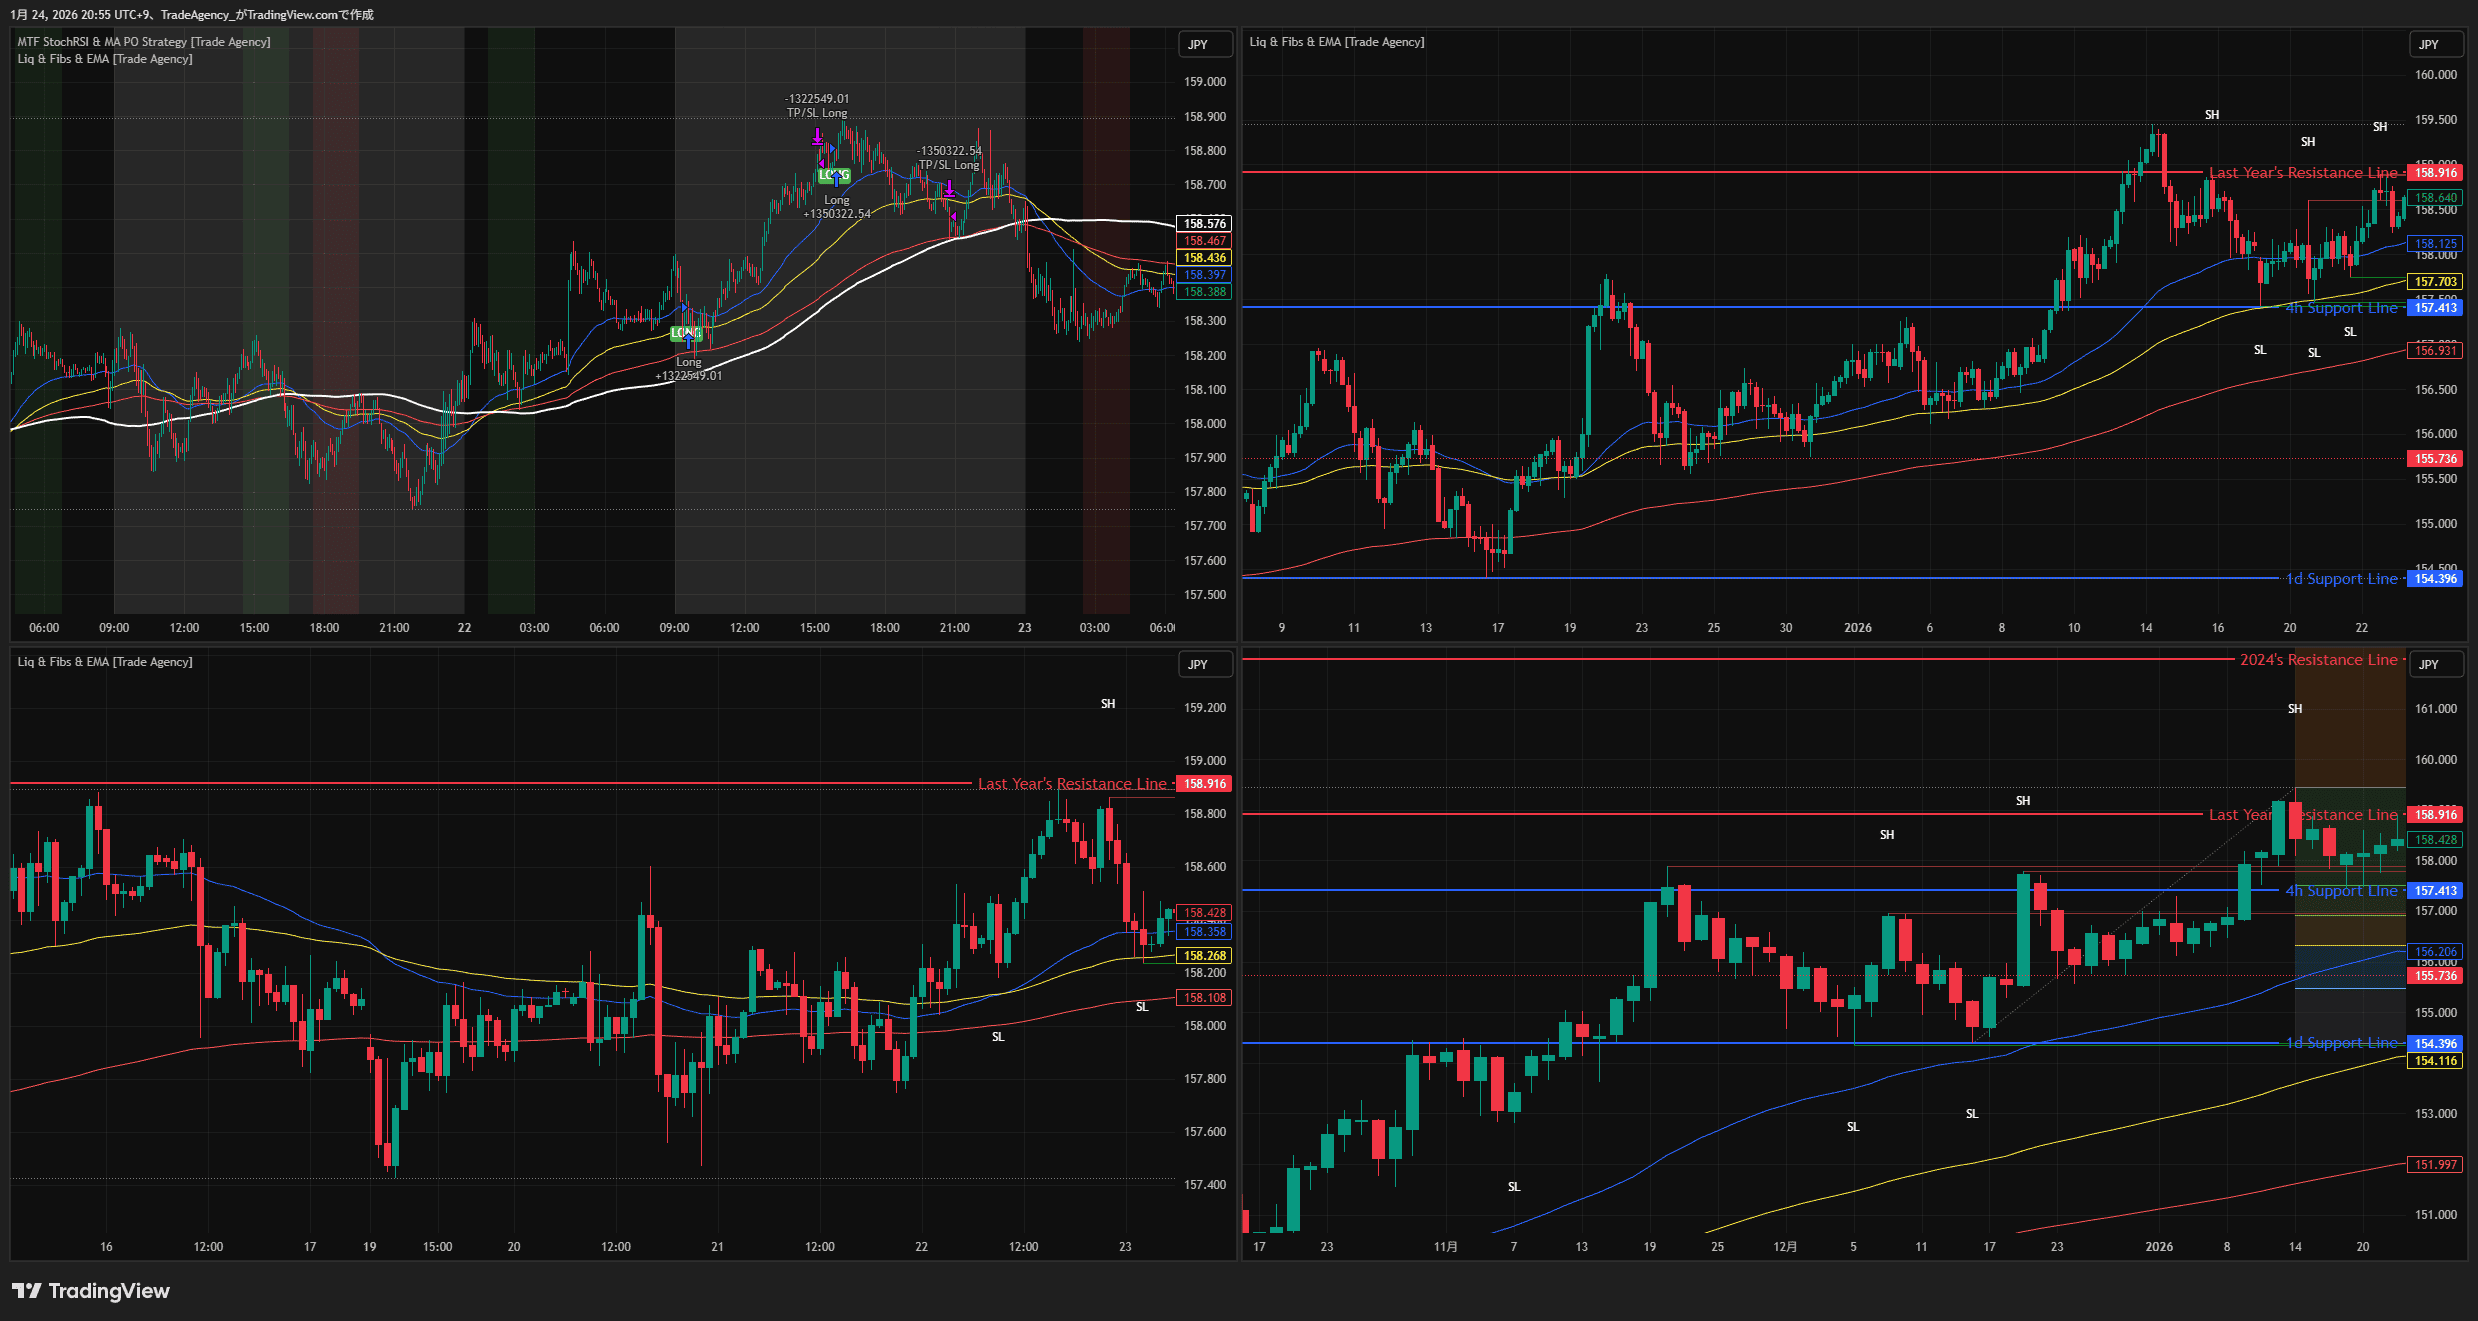The image size is (2478, 1321).
Task: Click the green LONG marker above +1350322.54
Action: pos(834,175)
